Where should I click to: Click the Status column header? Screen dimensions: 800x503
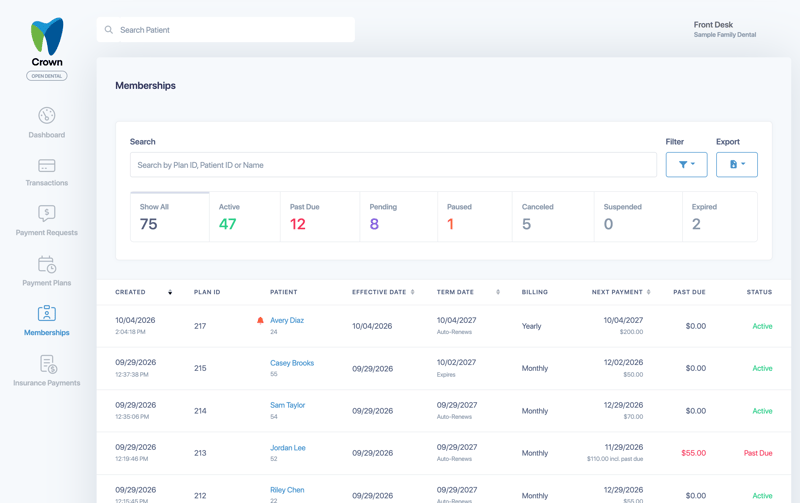(x=759, y=292)
